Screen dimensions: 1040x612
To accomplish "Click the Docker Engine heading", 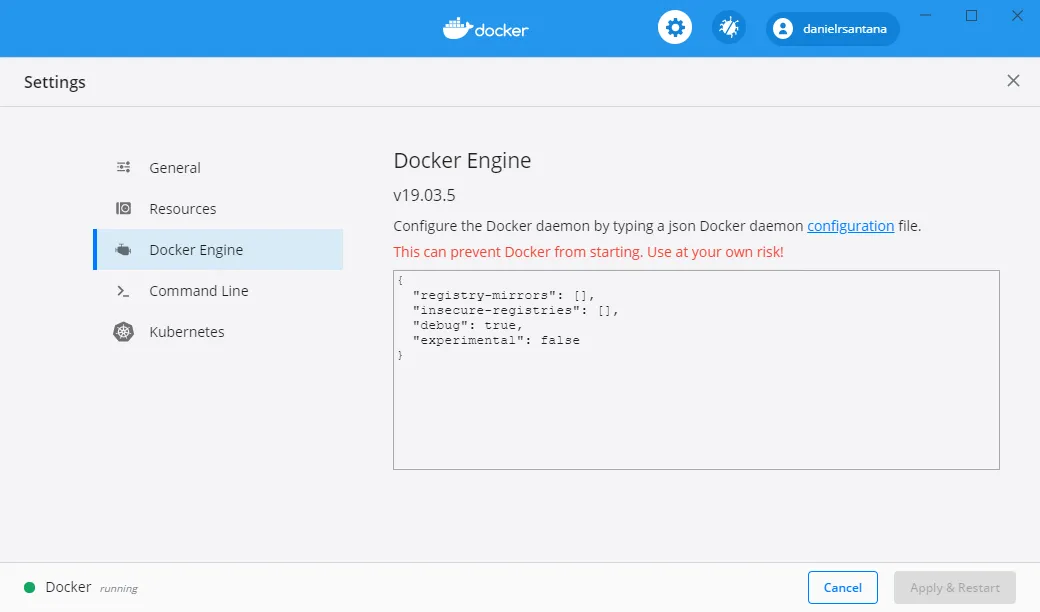I will [x=462, y=160].
